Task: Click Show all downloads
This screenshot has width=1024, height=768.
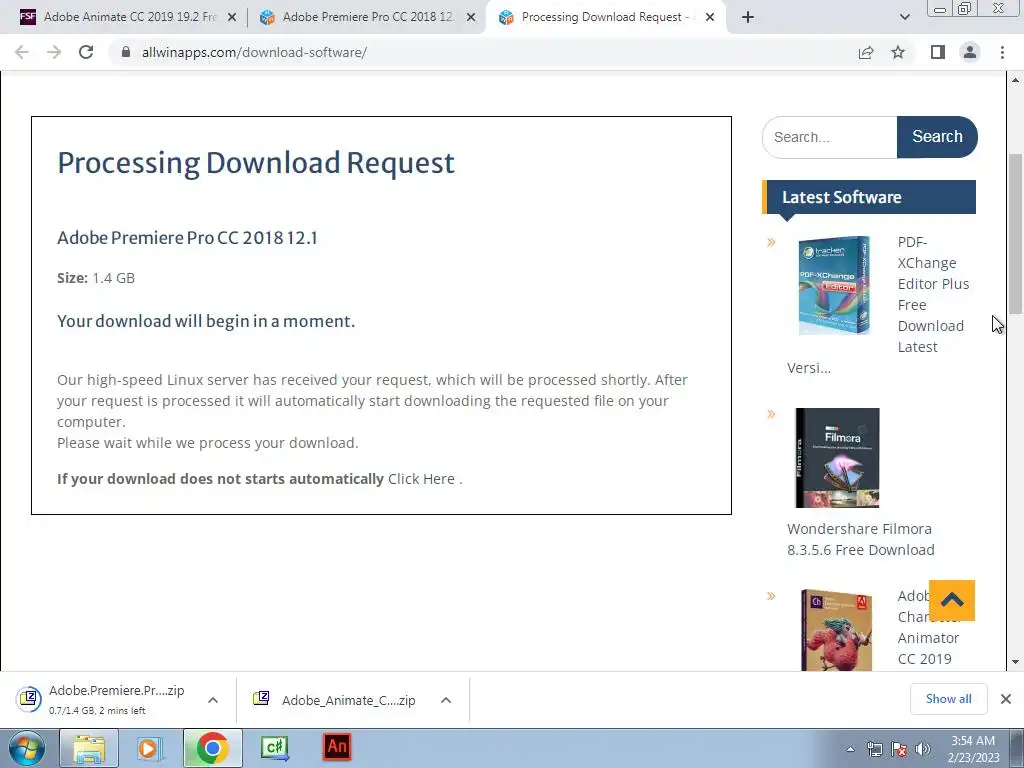Action: tap(948, 699)
